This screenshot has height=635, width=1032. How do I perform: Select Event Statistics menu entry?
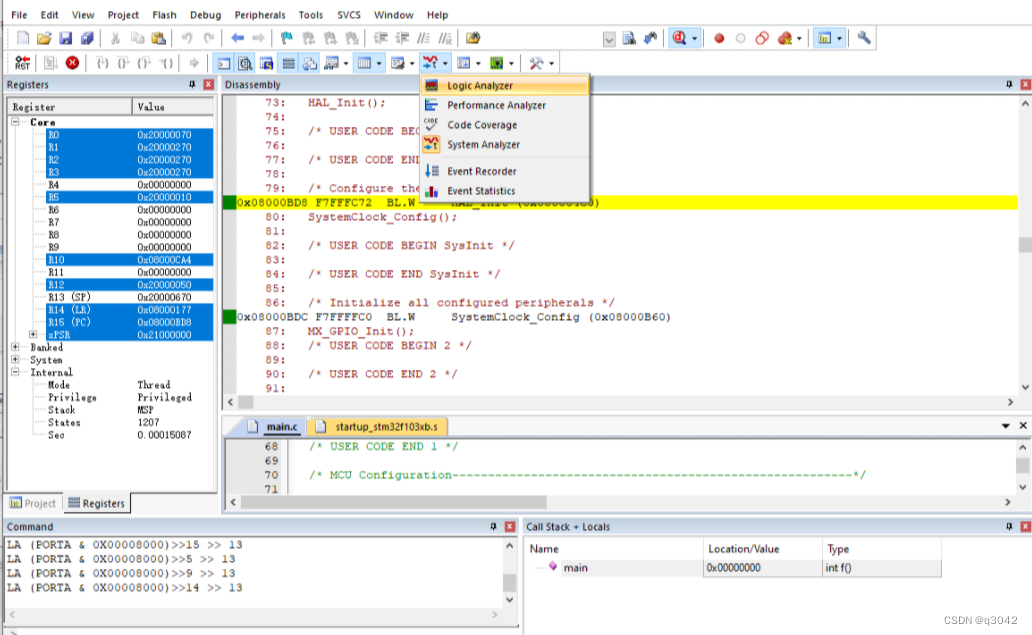point(504,191)
